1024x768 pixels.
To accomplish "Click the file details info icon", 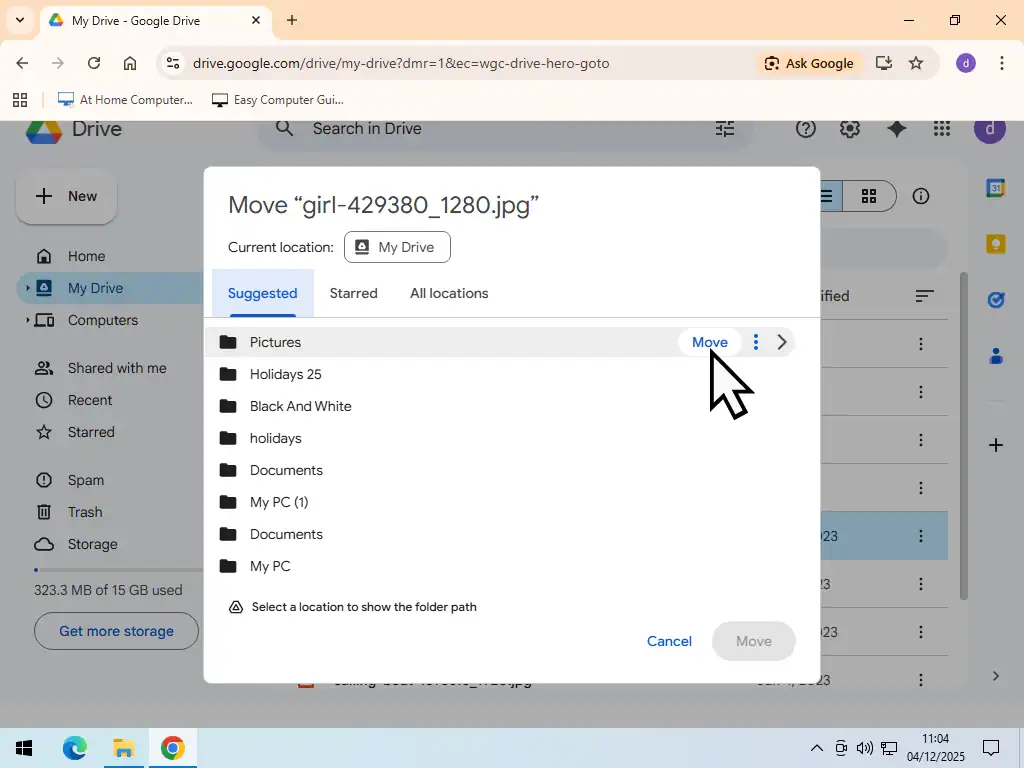I will 920,196.
